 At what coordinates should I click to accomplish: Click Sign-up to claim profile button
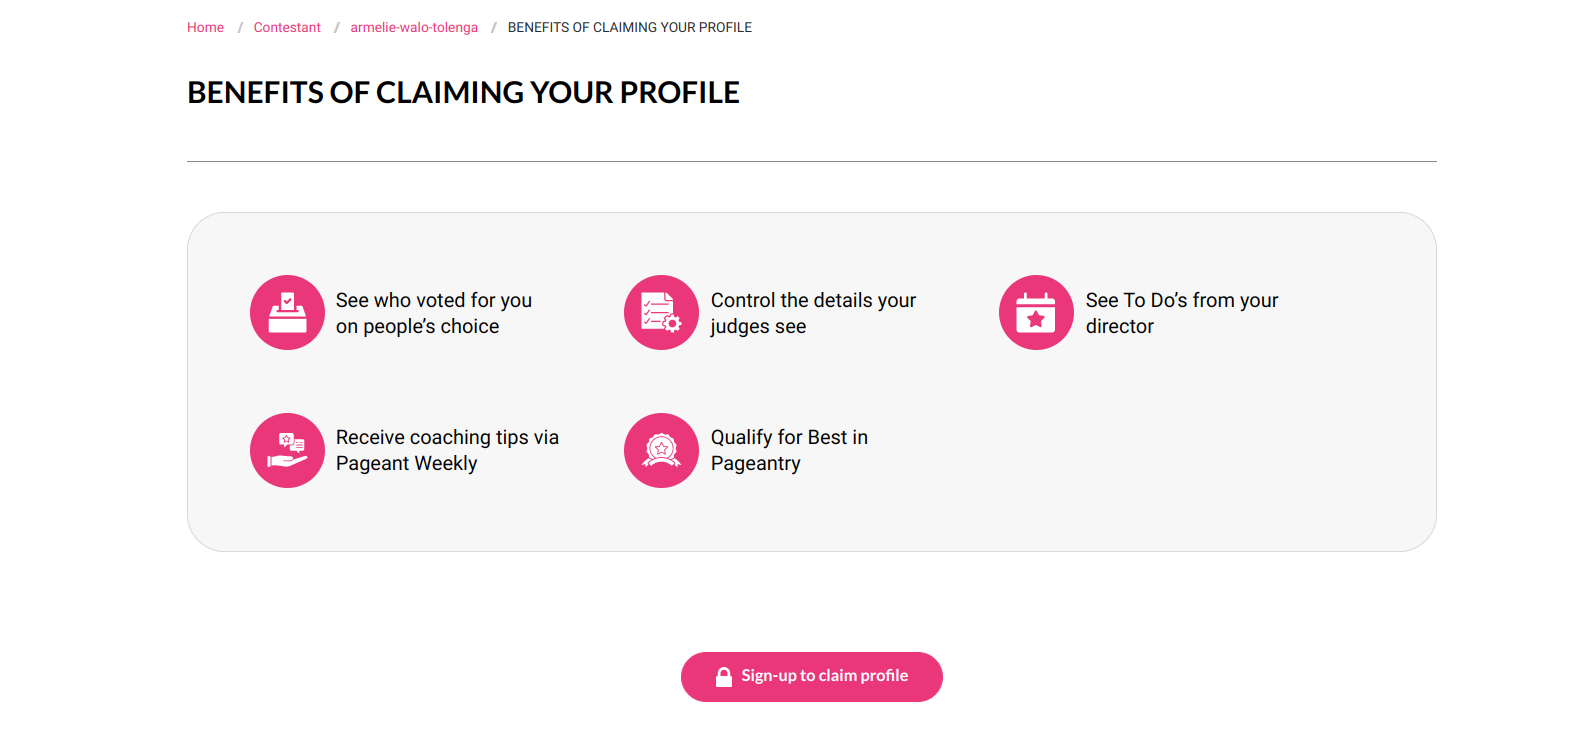812,677
